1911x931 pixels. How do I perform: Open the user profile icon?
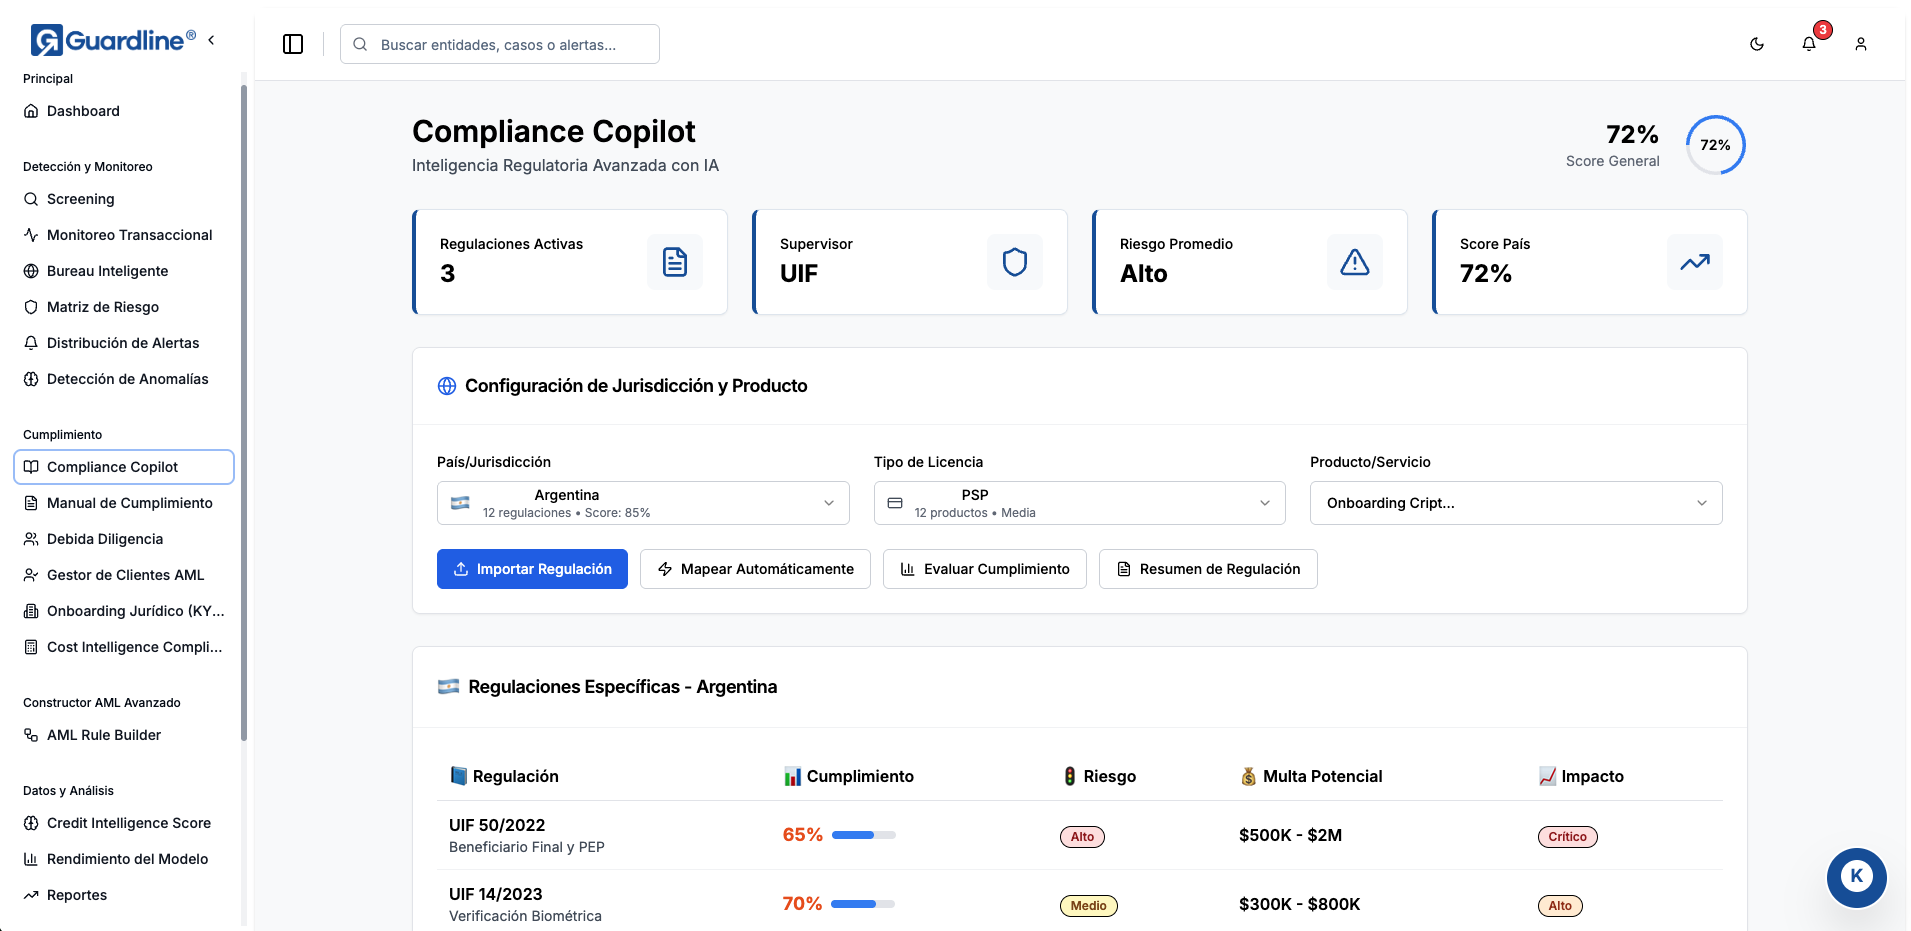pyautogui.click(x=1861, y=44)
